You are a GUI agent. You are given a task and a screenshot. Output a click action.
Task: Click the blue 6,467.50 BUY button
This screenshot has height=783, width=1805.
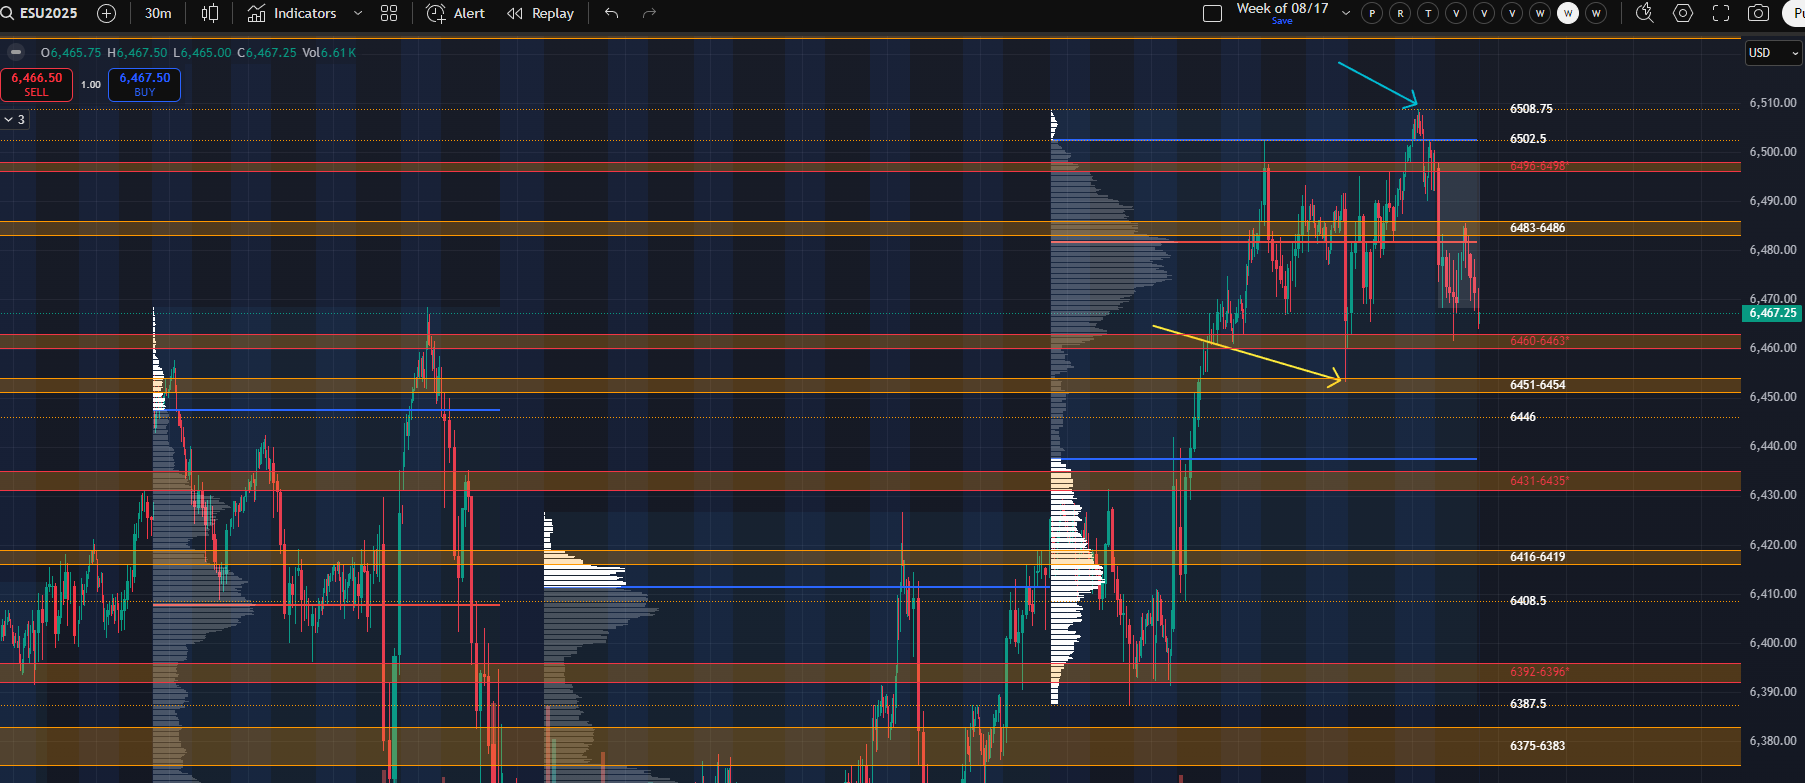coord(144,84)
